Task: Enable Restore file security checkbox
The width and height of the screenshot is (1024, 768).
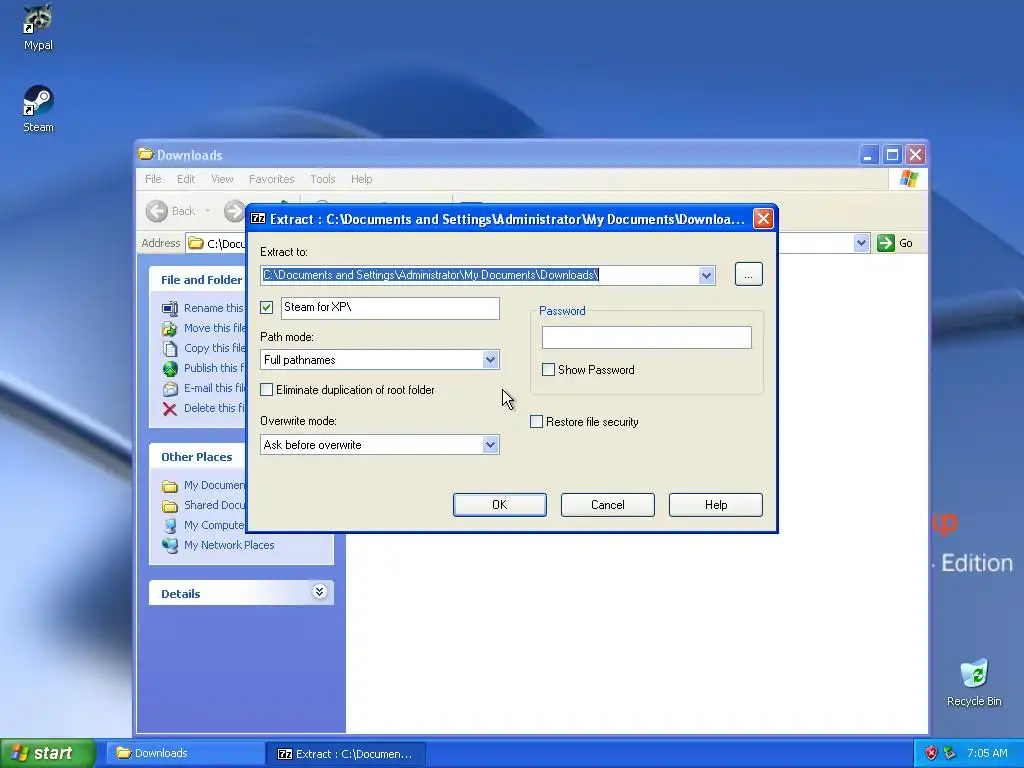Action: point(536,422)
